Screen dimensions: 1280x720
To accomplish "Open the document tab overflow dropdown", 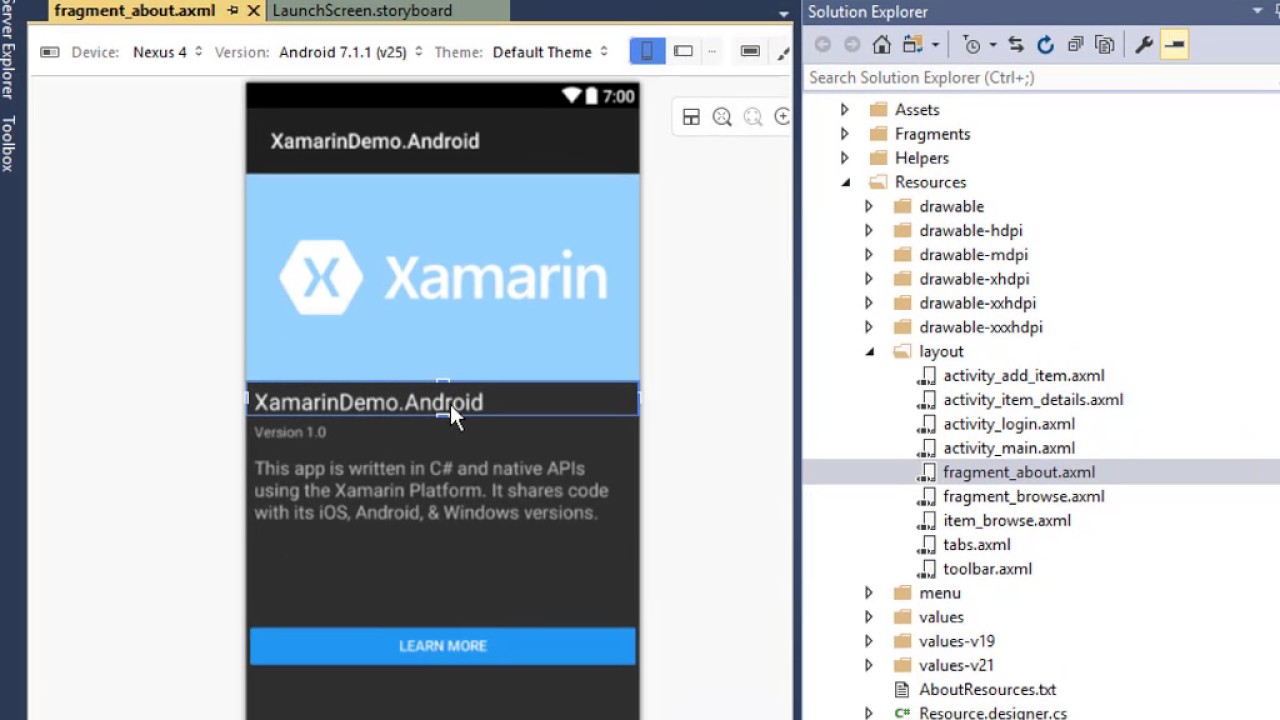I will tap(784, 13).
